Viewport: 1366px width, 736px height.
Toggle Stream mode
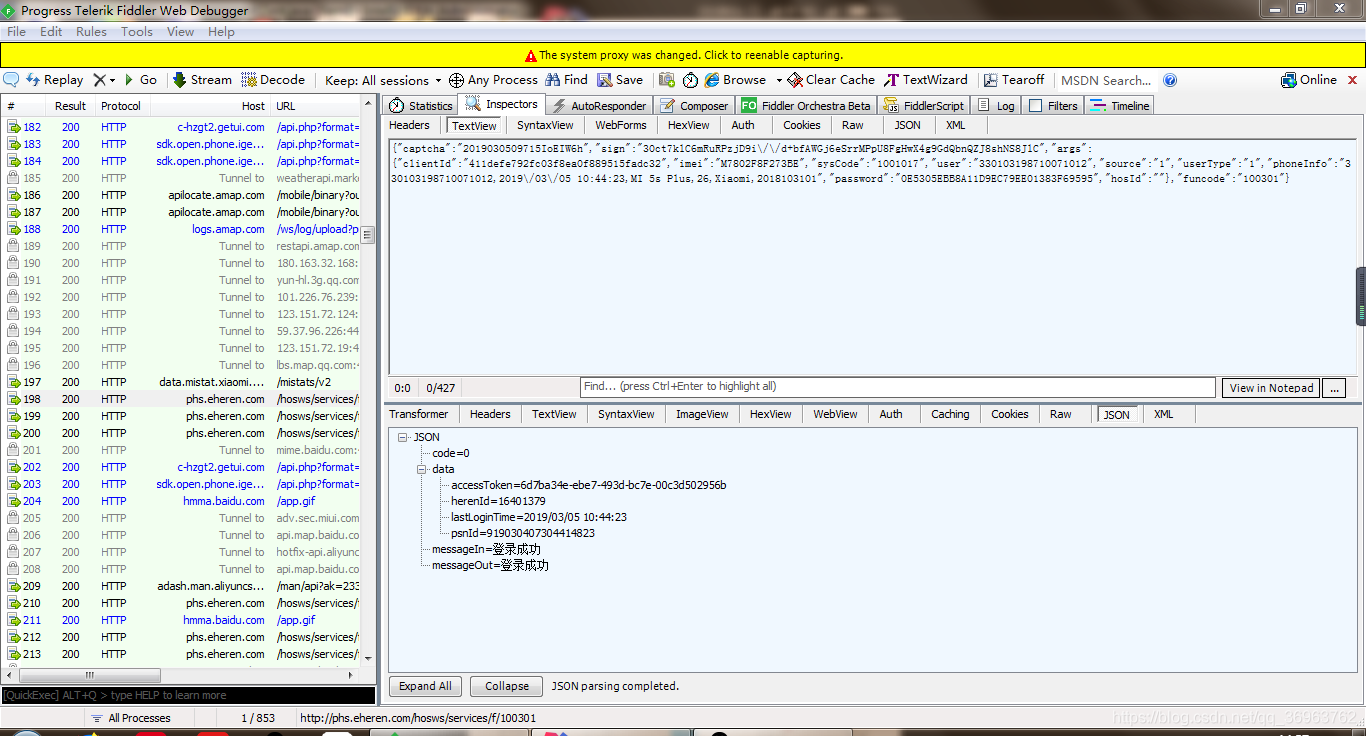202,80
